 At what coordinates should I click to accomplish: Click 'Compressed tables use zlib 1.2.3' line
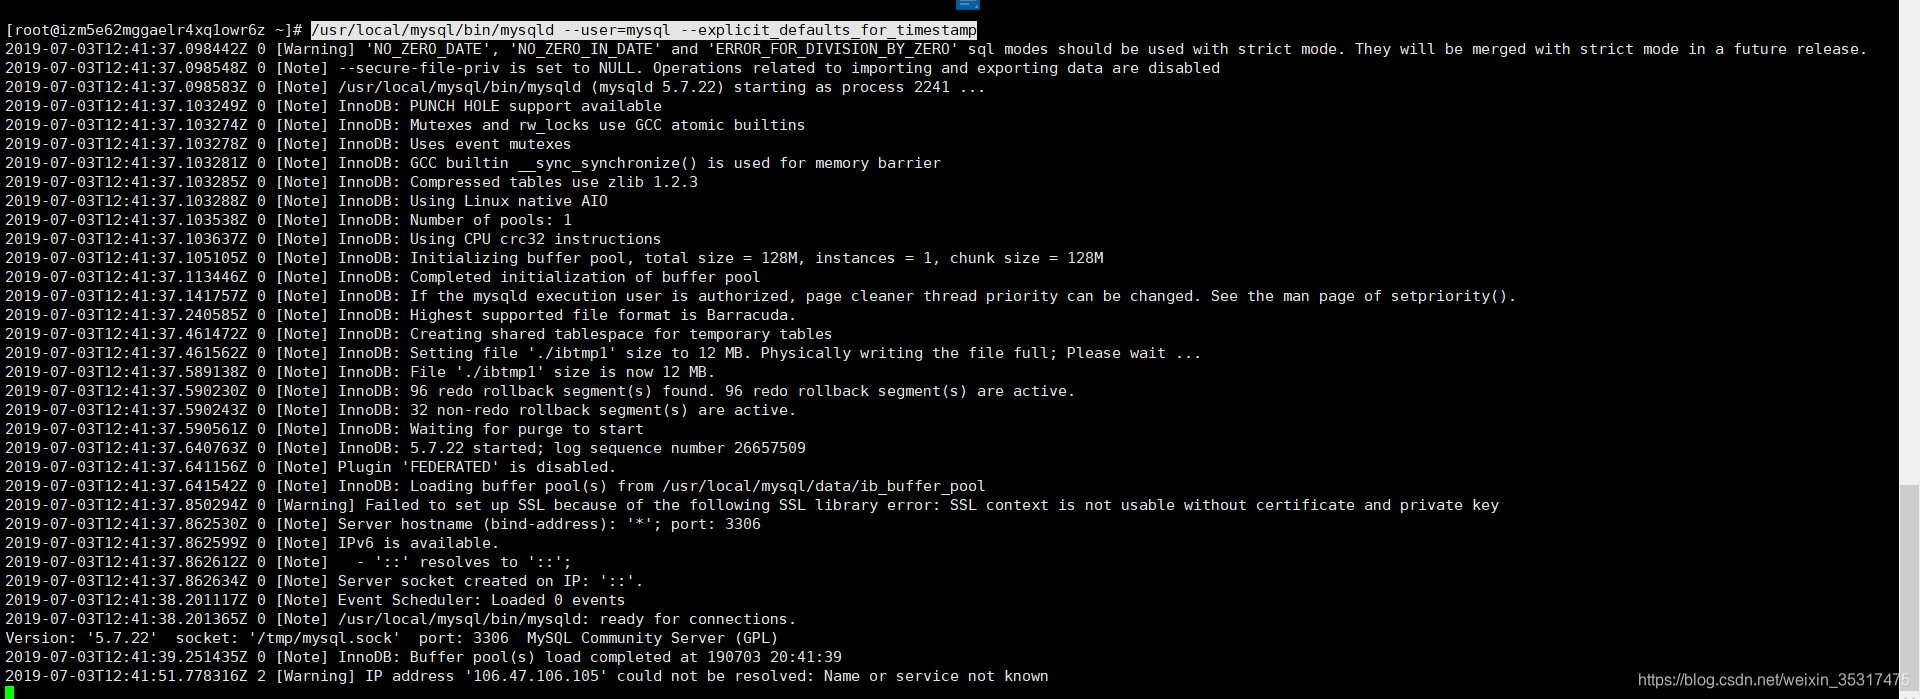pyautogui.click(x=351, y=182)
